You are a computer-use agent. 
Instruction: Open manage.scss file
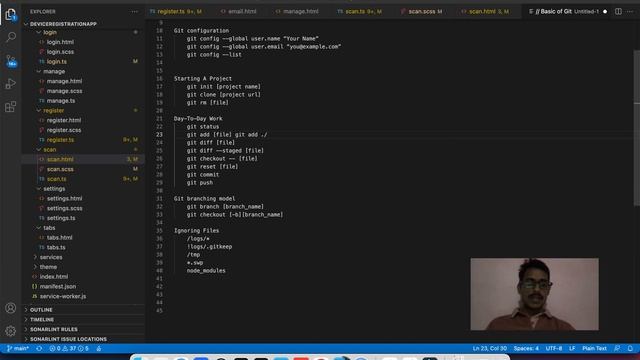click(64, 91)
